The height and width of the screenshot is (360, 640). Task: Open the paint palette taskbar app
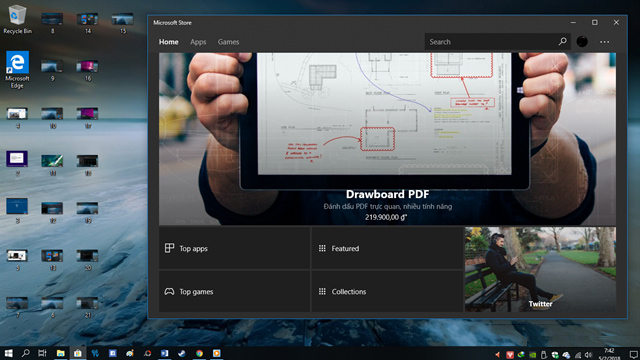coord(130,353)
